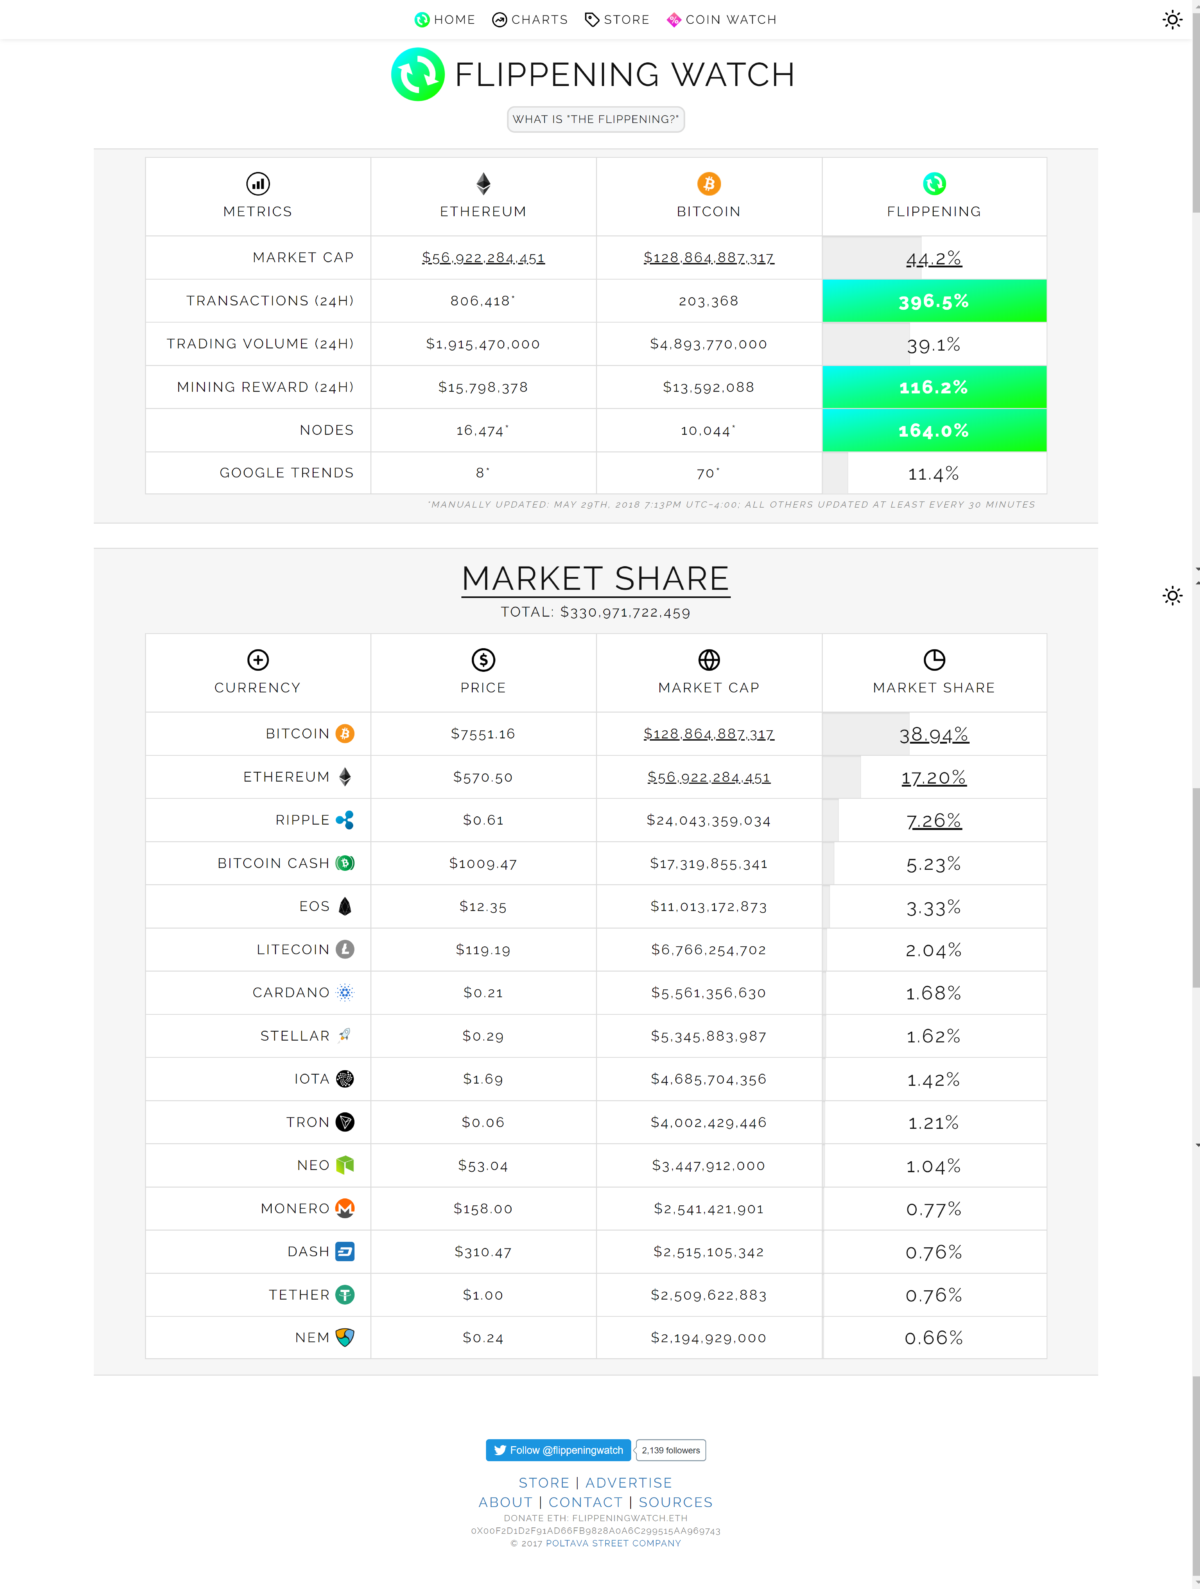This screenshot has height=1589, width=1200.
Task: Click the Coin Watch icon in the navigation
Action: click(673, 19)
